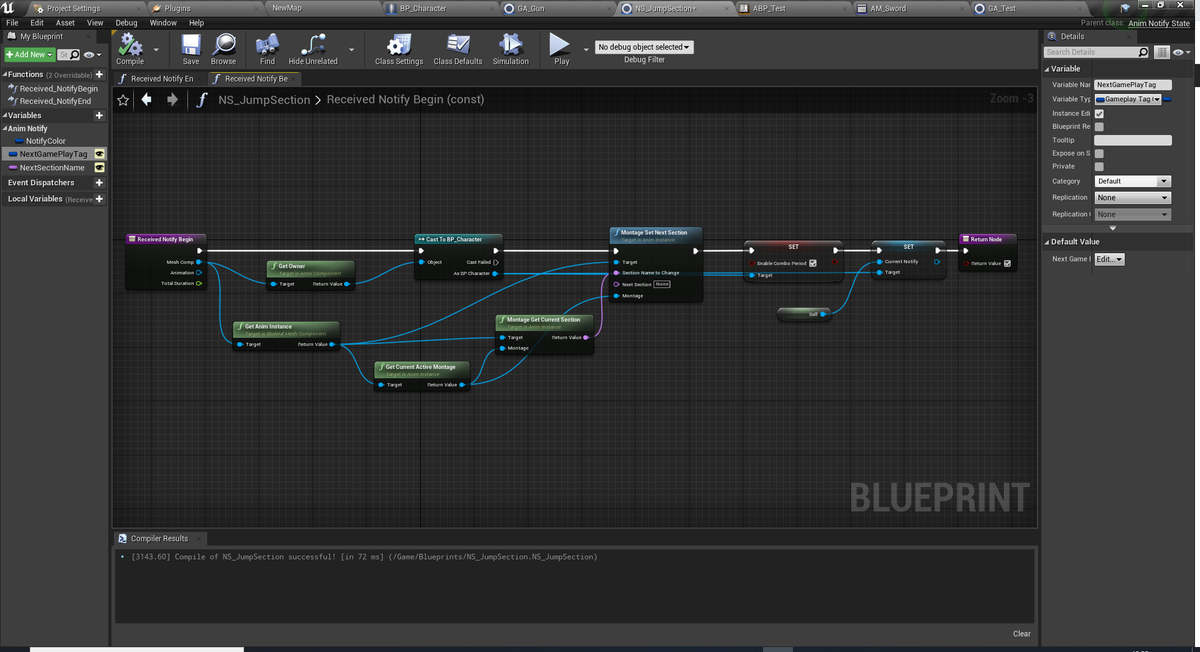Screen dimensions: 1200x652
Task: Open Class Settings from the toolbar
Action: (x=399, y=47)
